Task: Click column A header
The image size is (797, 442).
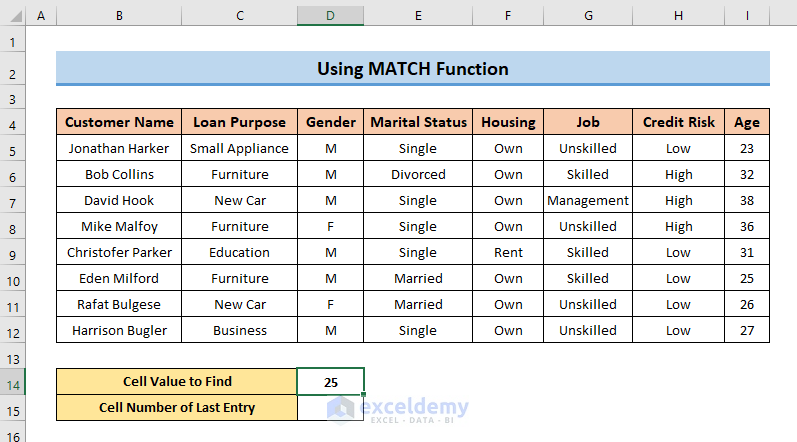Action: [x=41, y=18]
